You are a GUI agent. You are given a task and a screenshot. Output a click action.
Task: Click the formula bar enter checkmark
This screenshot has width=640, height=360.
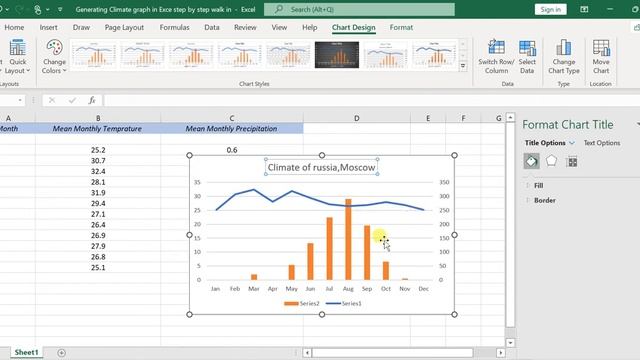(72, 100)
